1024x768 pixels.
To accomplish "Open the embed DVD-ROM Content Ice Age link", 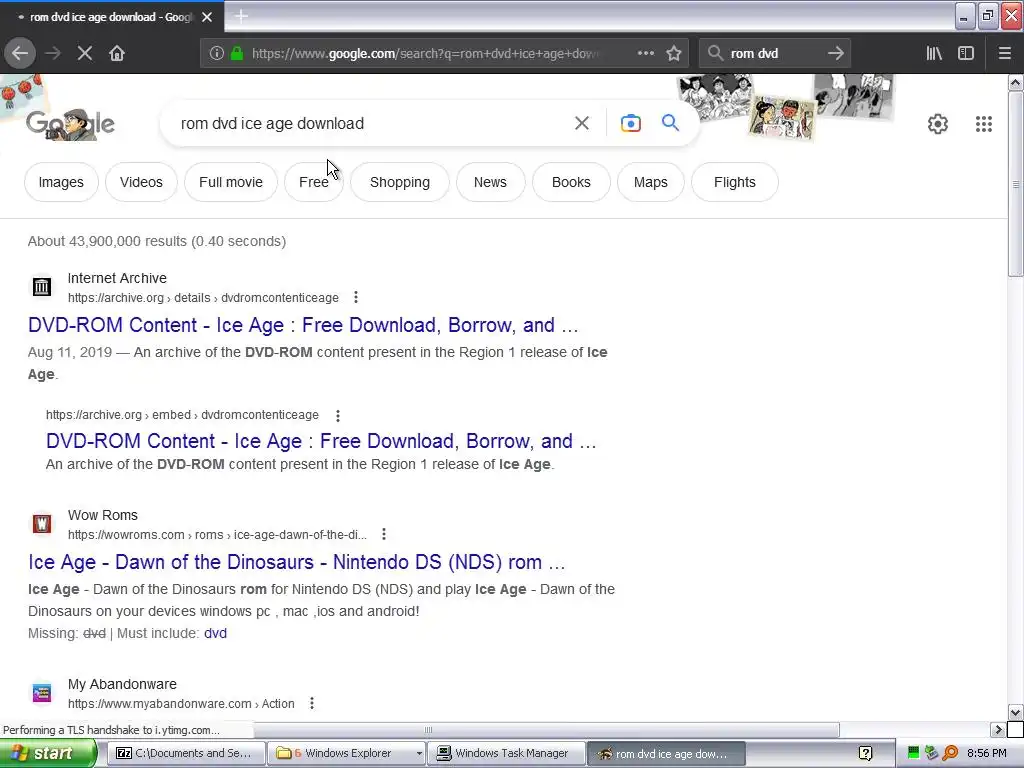I will point(321,441).
